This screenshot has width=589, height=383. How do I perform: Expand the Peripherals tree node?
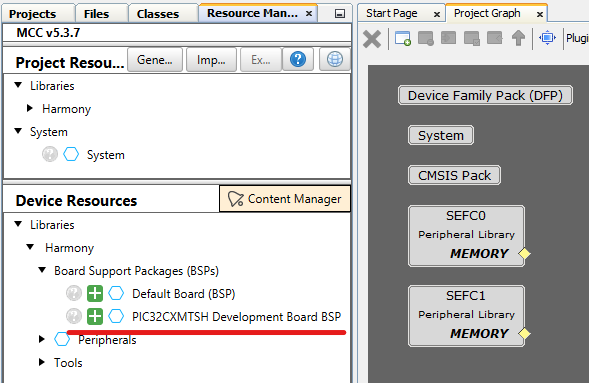coord(42,339)
